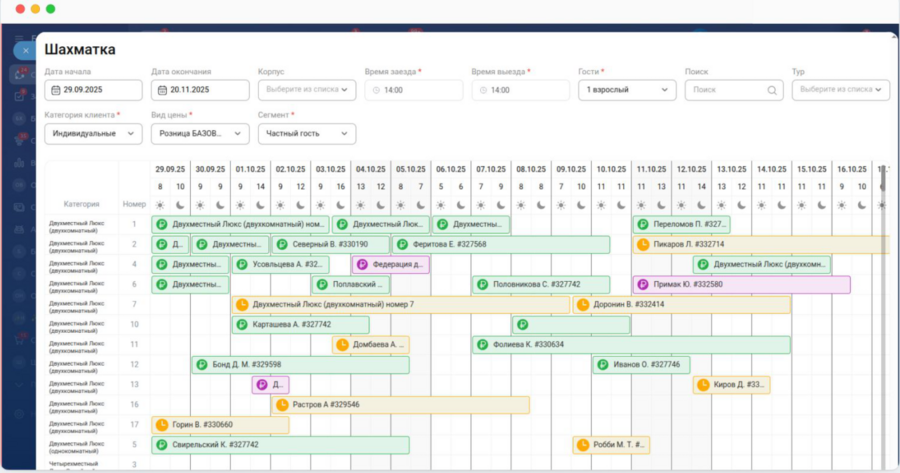
Task: Close the Шахматка panel with the X button
Action: click(x=26, y=51)
